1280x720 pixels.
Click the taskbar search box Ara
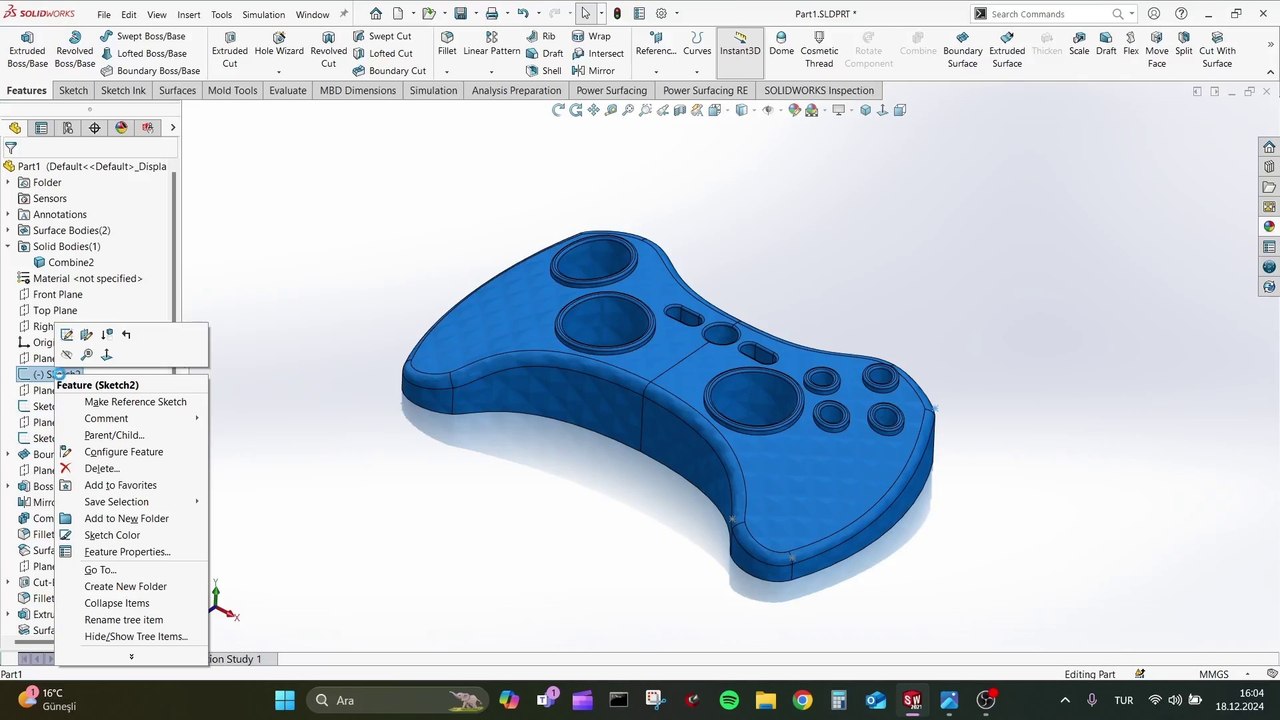pyautogui.click(x=397, y=700)
